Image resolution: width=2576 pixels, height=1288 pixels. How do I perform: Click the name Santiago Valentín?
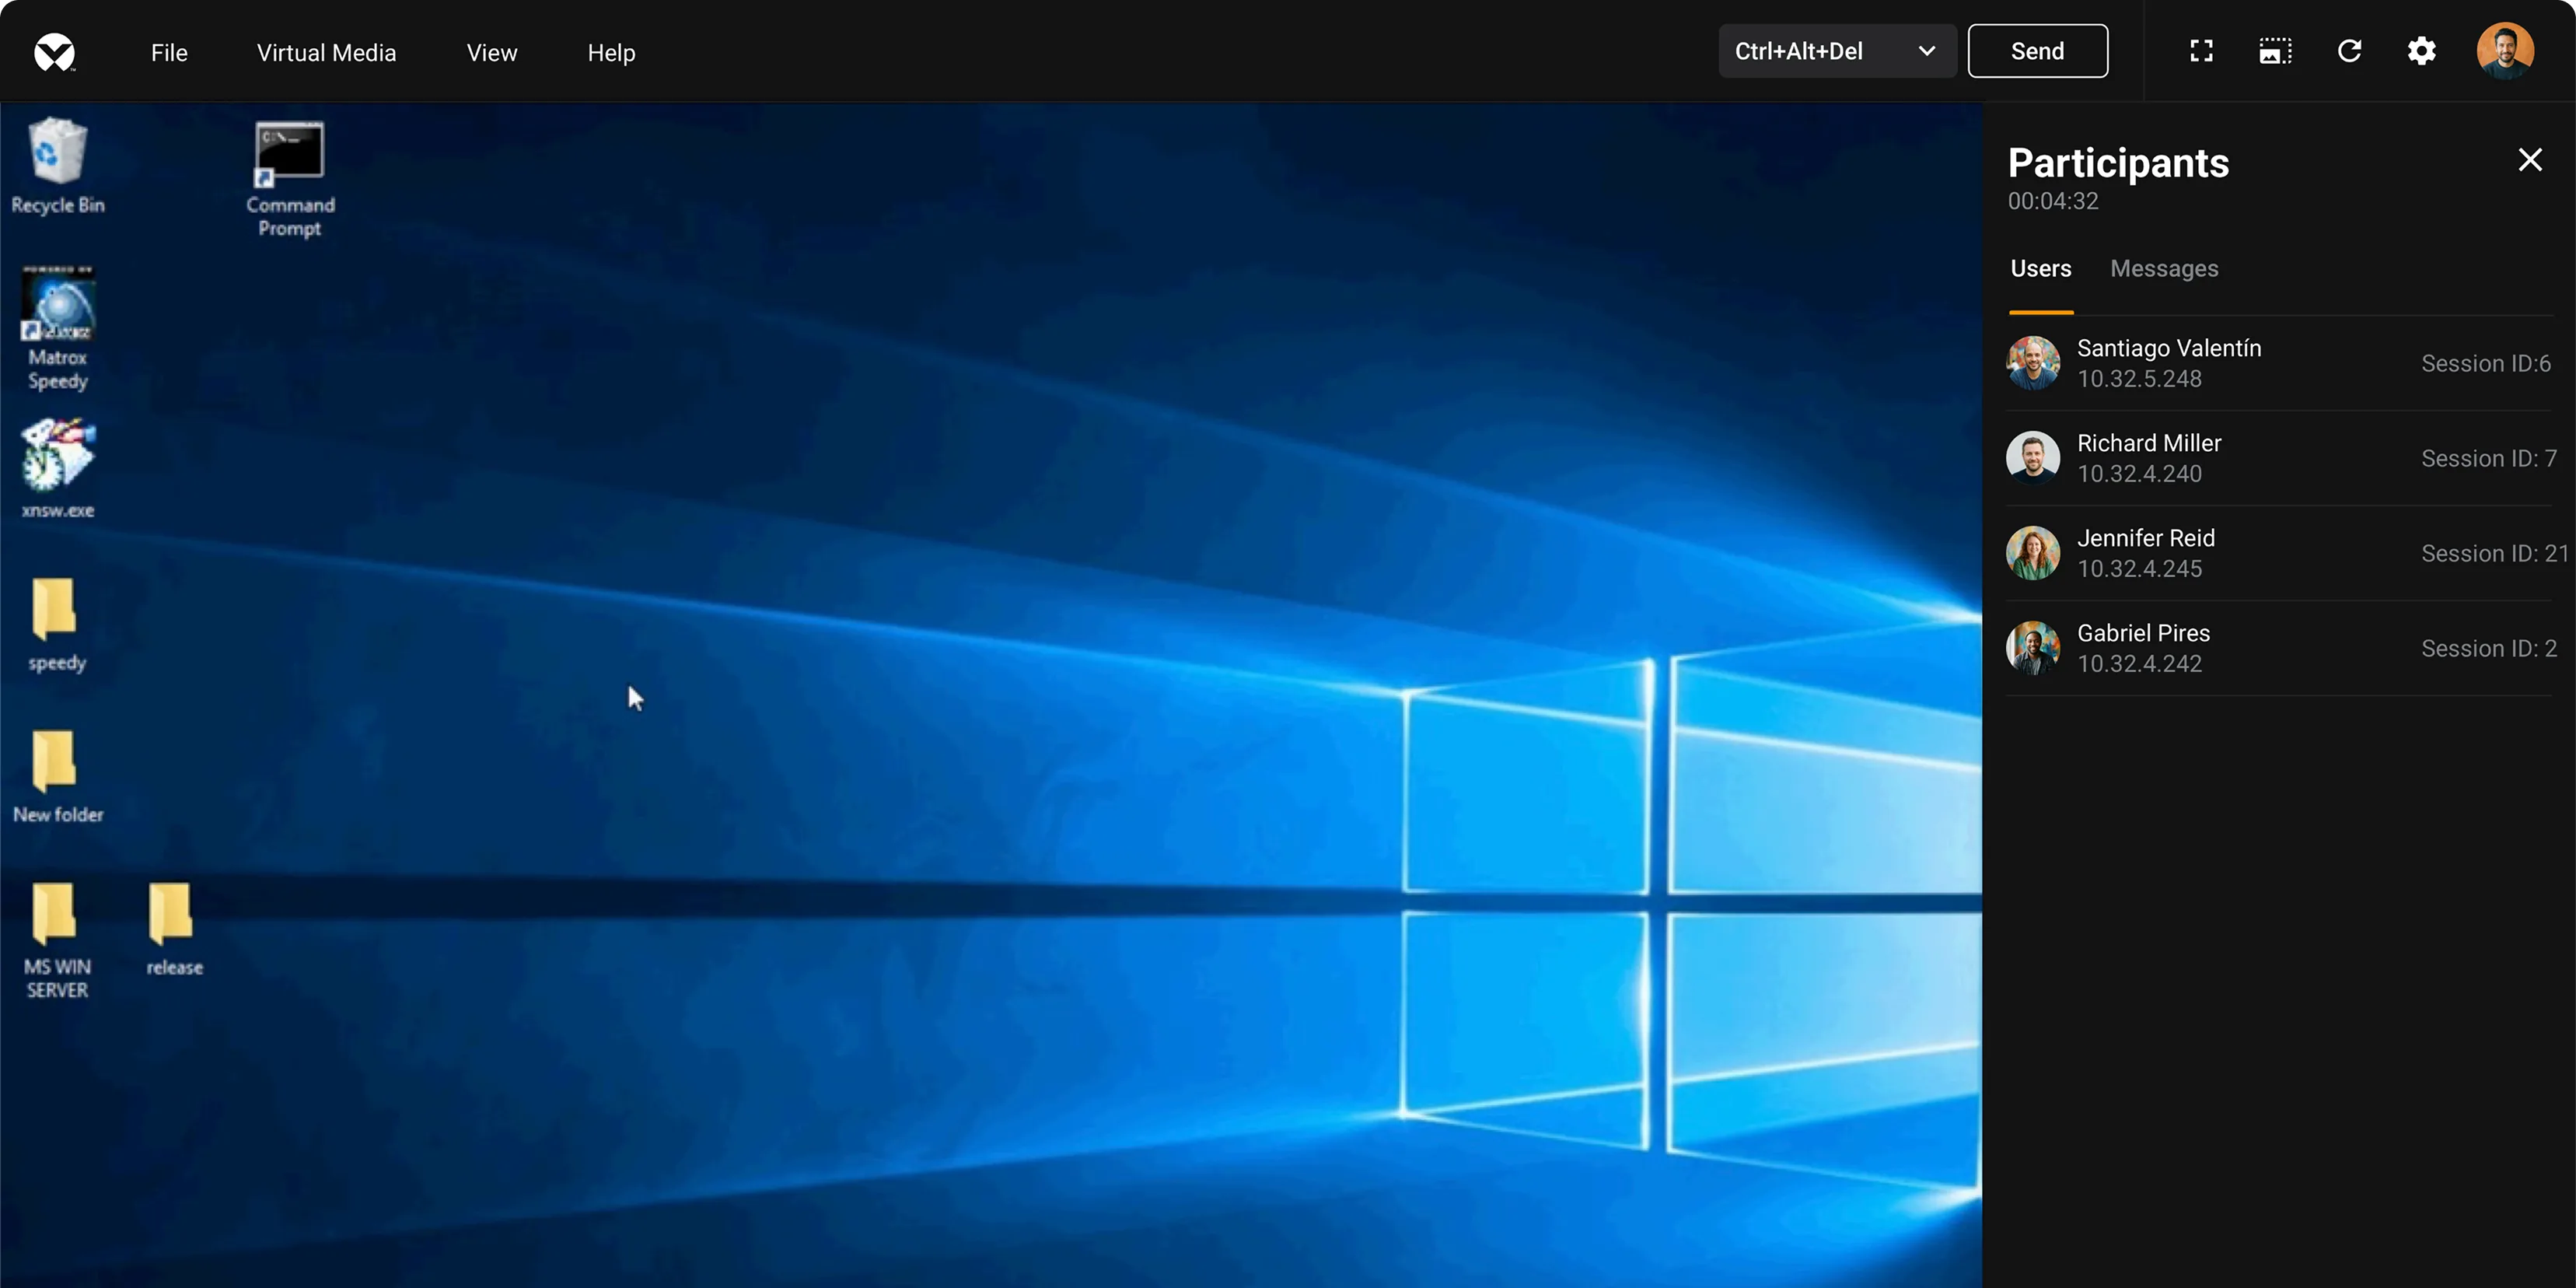[x=2169, y=348]
